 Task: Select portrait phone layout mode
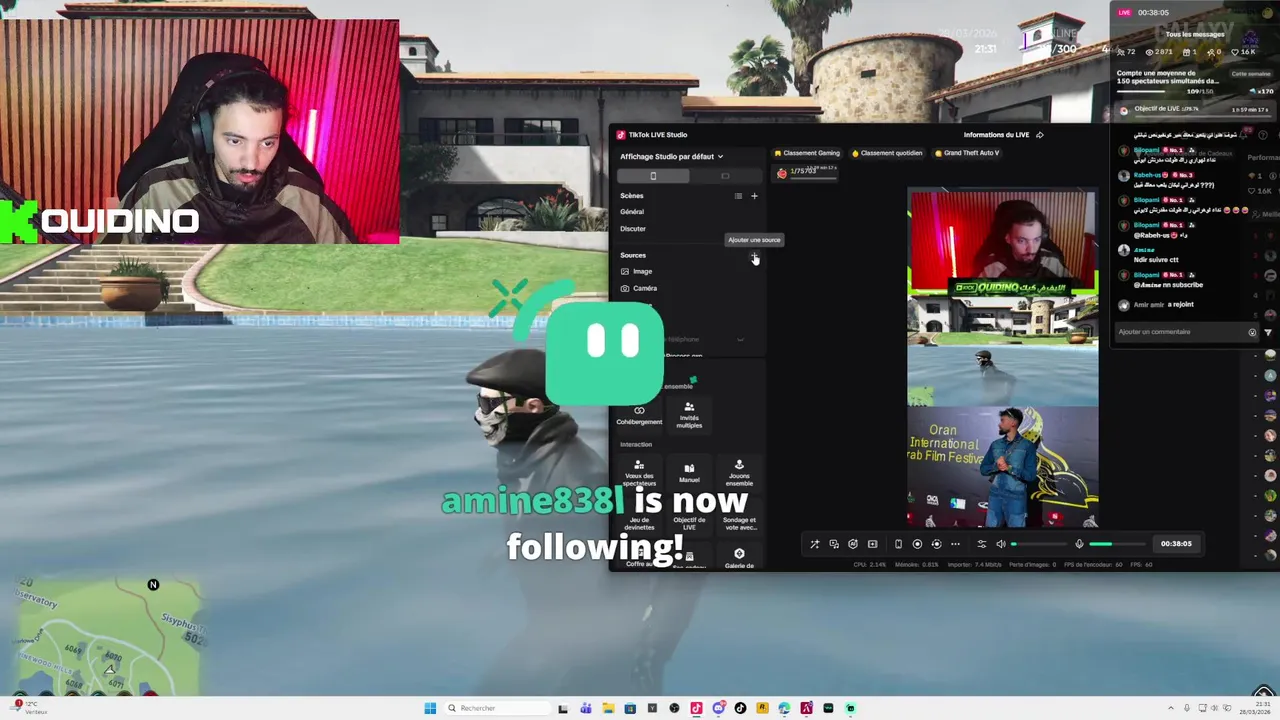[653, 176]
